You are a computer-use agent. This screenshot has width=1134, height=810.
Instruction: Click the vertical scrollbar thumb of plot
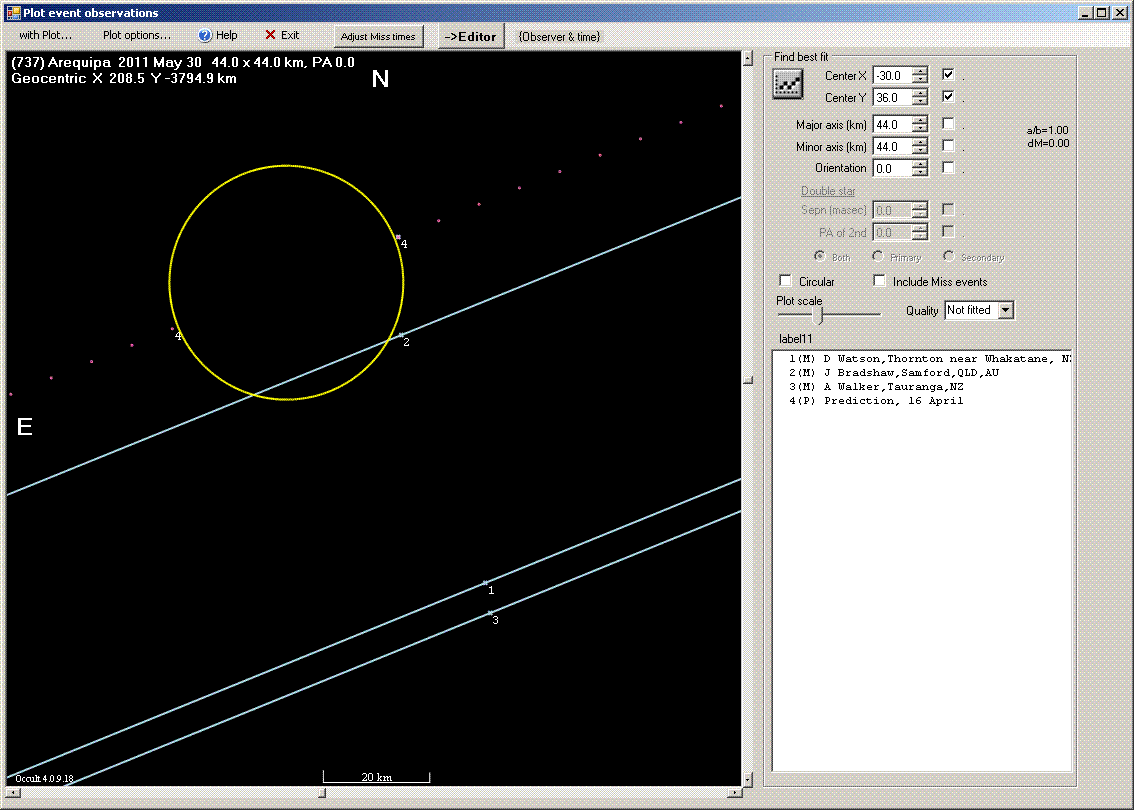[x=748, y=380]
